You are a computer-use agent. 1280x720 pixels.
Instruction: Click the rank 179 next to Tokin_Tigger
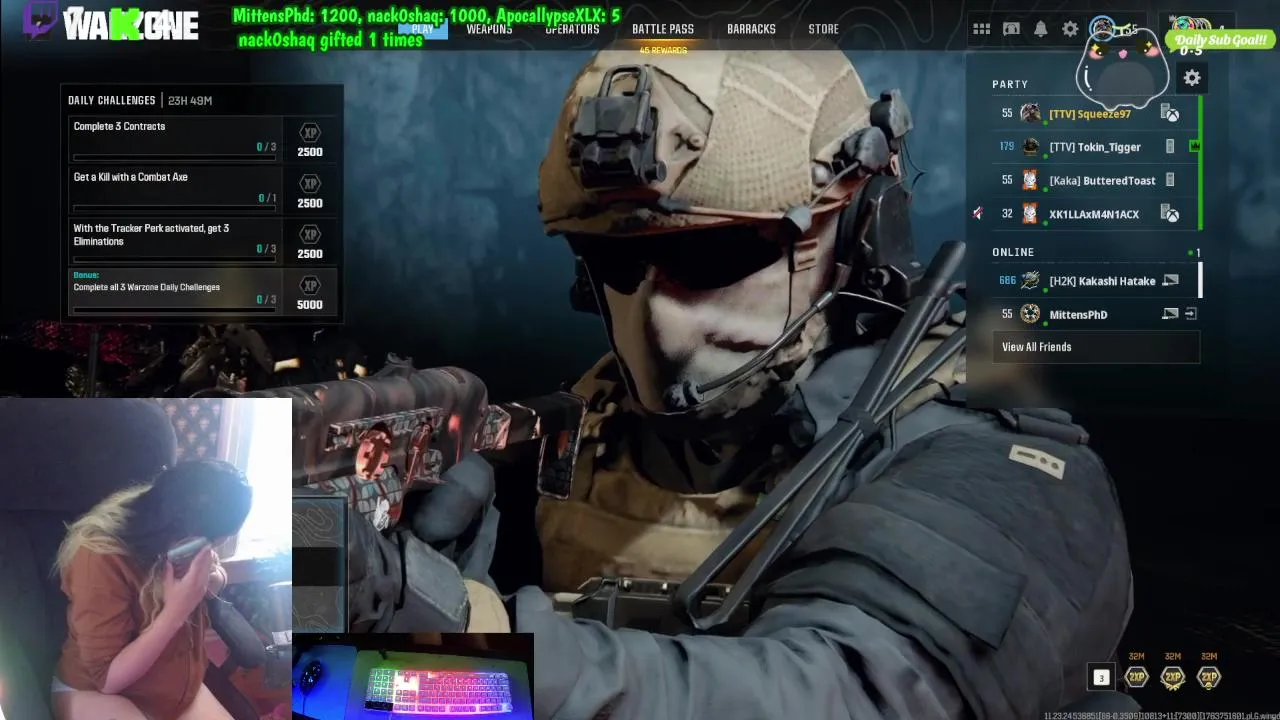click(x=1006, y=146)
